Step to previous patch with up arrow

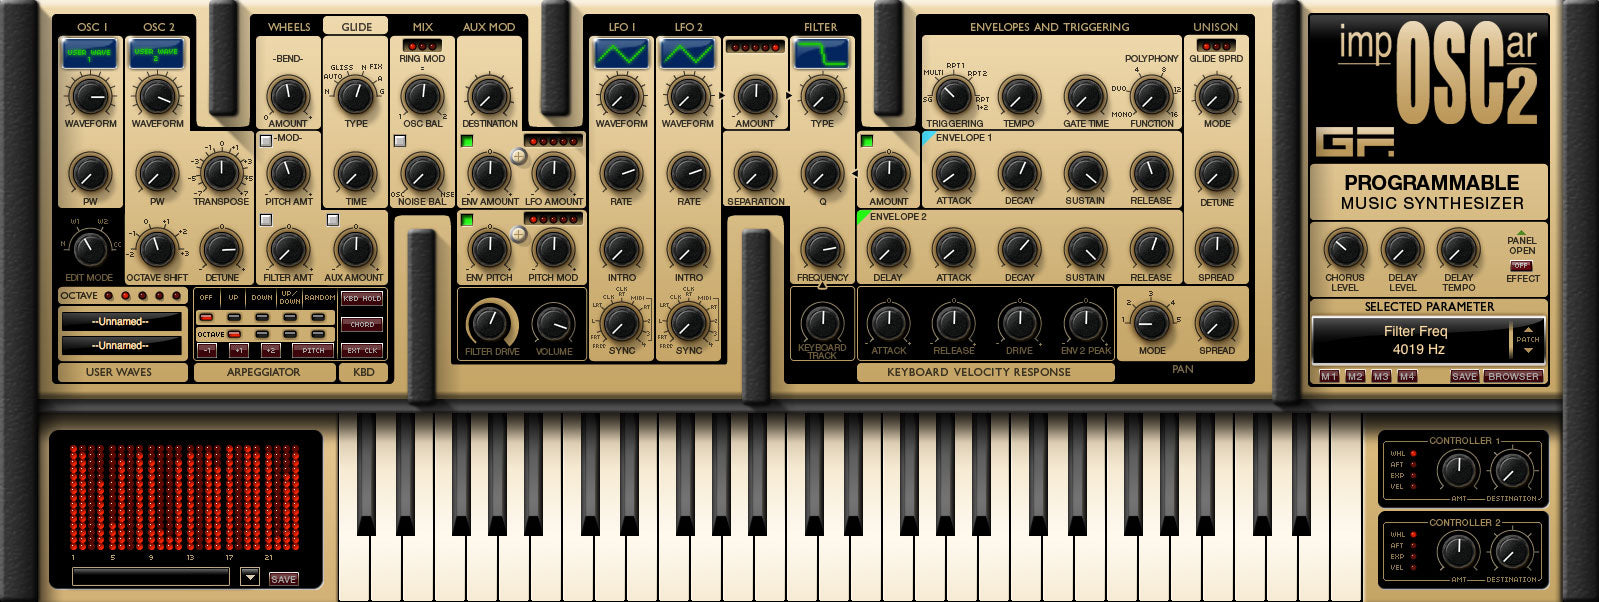[1527, 329]
